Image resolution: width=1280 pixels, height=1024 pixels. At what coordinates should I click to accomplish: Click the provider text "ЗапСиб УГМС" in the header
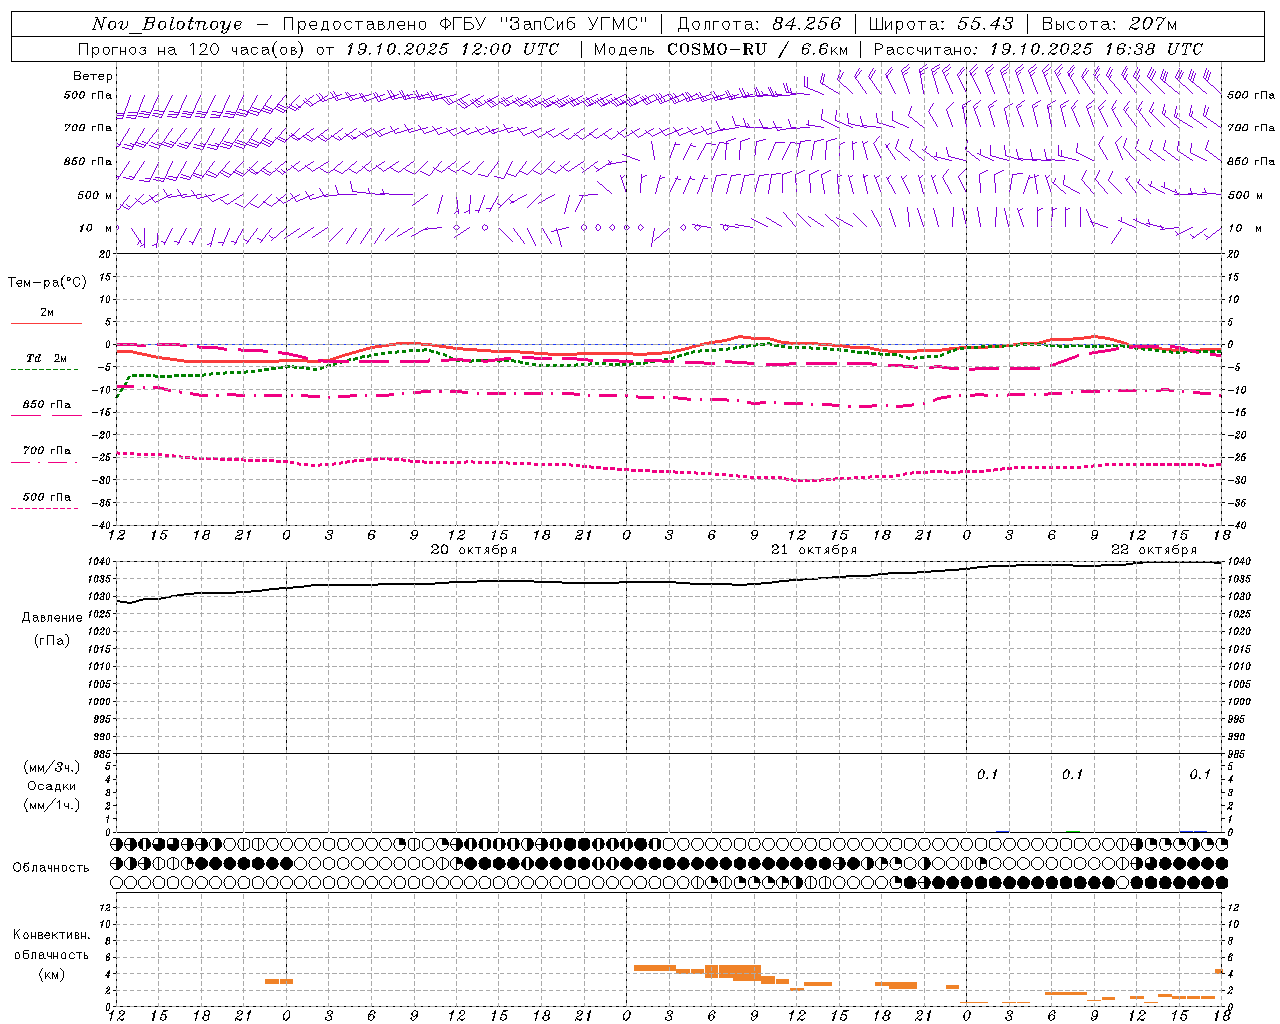[574, 24]
